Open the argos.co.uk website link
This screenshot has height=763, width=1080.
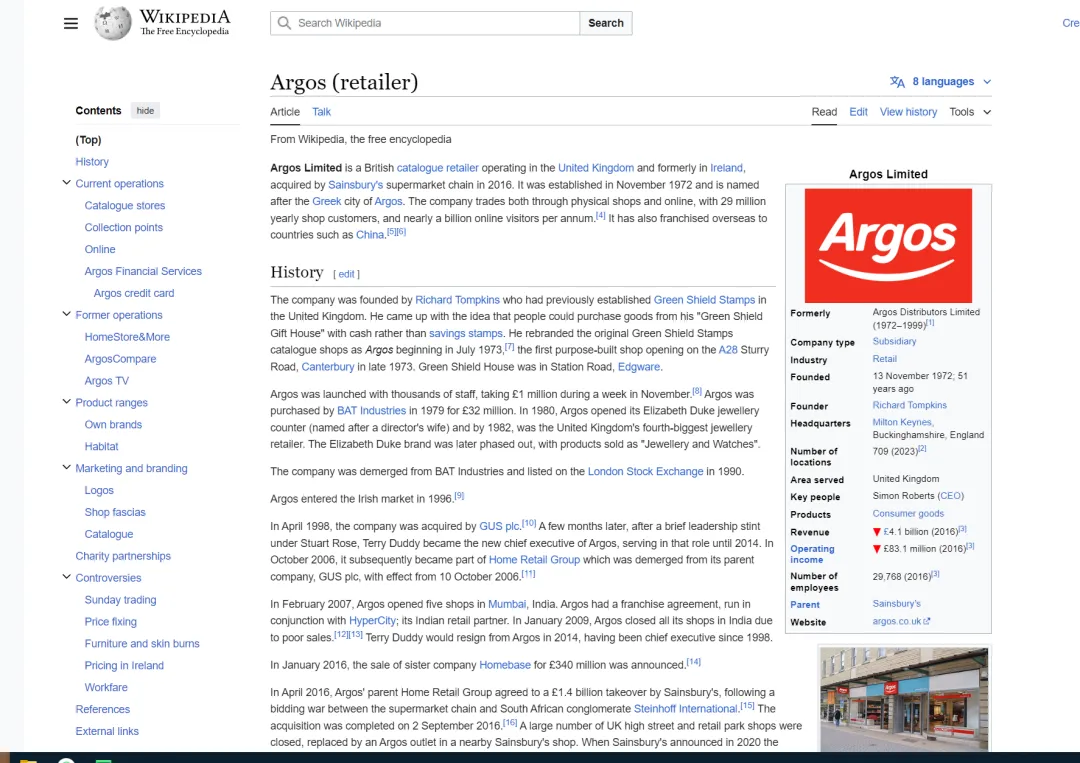click(x=896, y=621)
